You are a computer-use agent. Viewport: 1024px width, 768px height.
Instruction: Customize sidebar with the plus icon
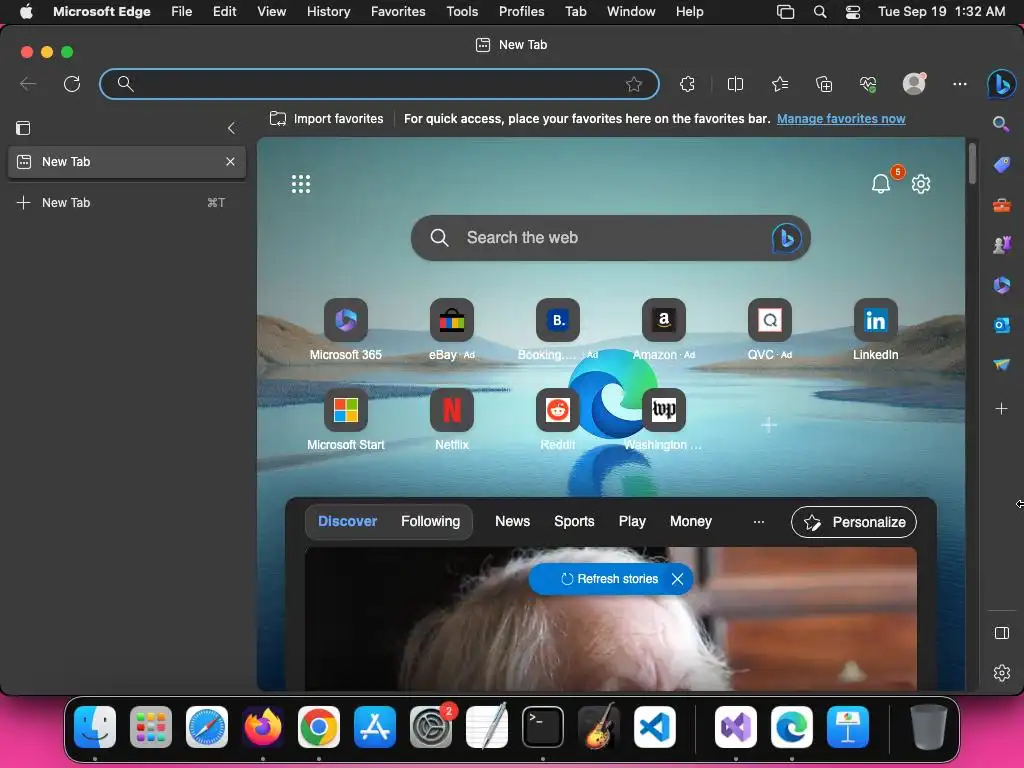tap(1001, 409)
